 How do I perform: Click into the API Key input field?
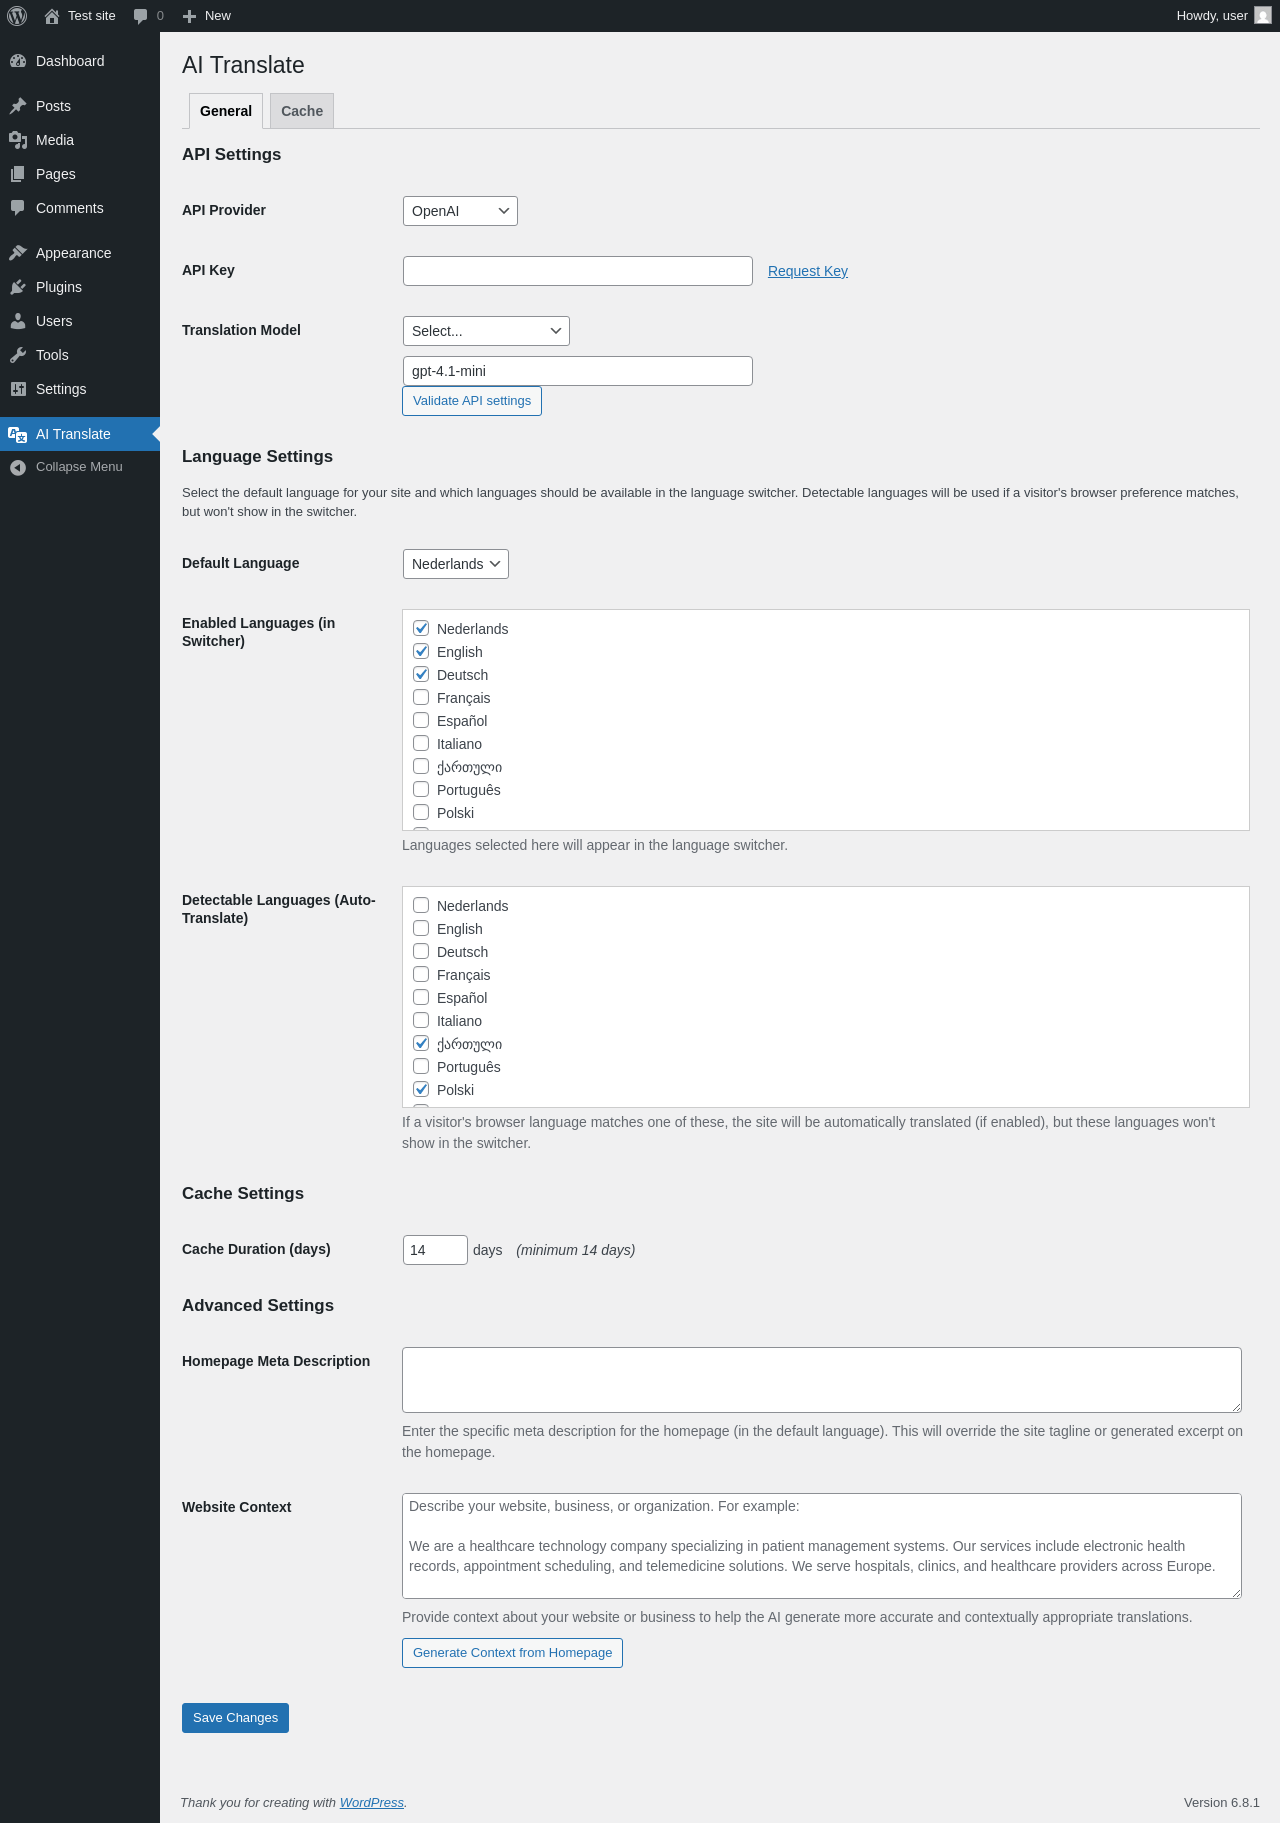click(578, 271)
